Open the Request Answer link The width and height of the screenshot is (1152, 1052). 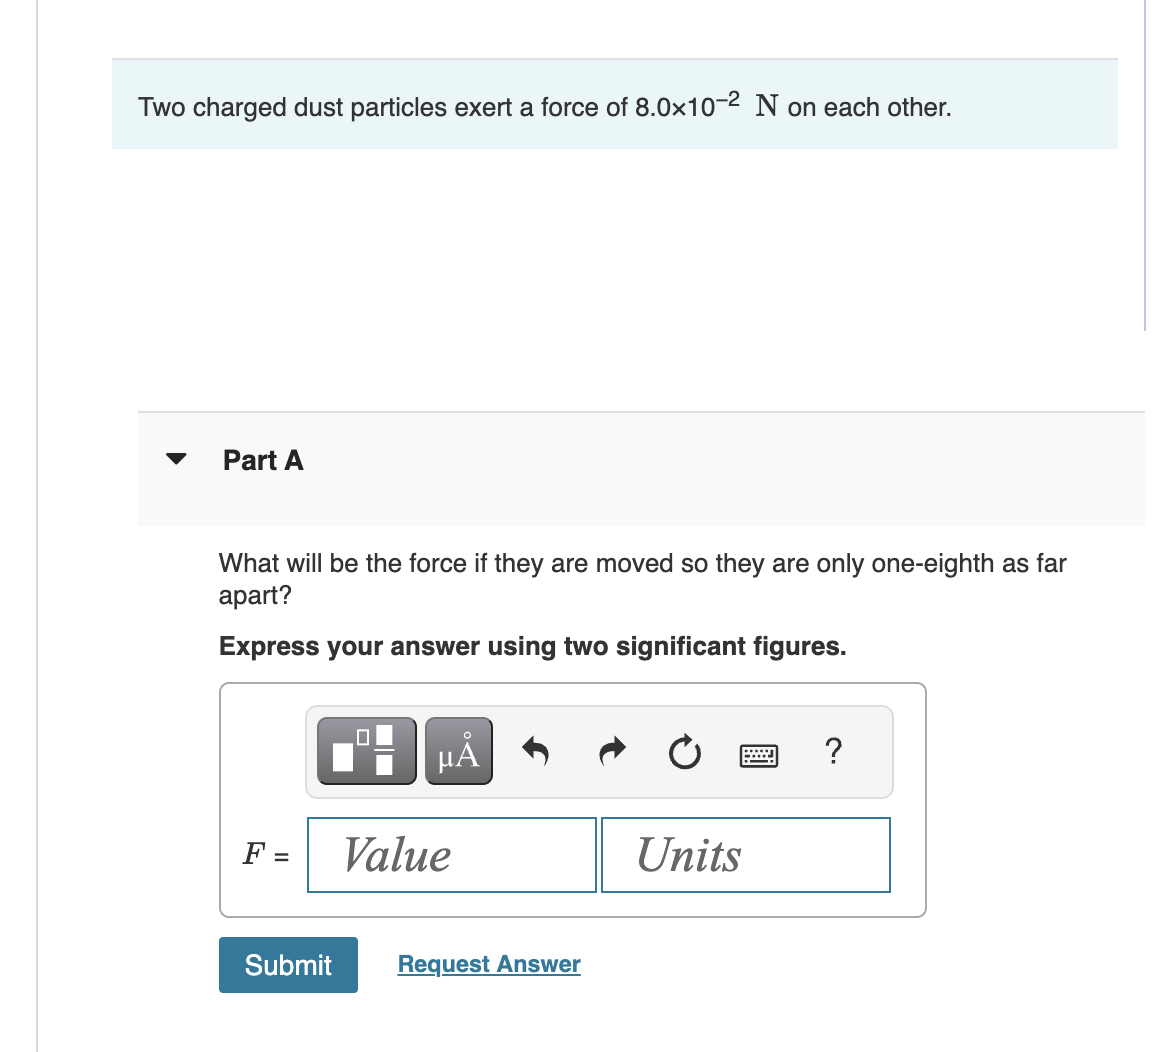tap(488, 964)
